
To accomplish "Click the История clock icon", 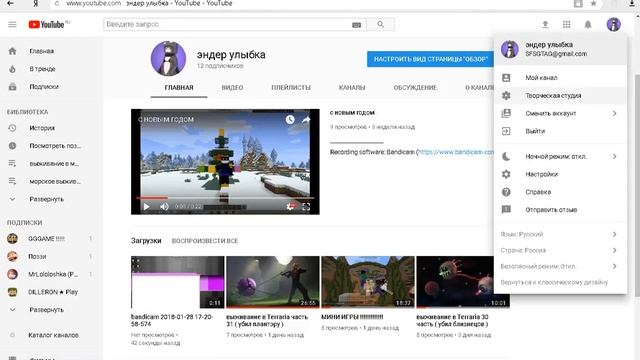I will [12, 128].
